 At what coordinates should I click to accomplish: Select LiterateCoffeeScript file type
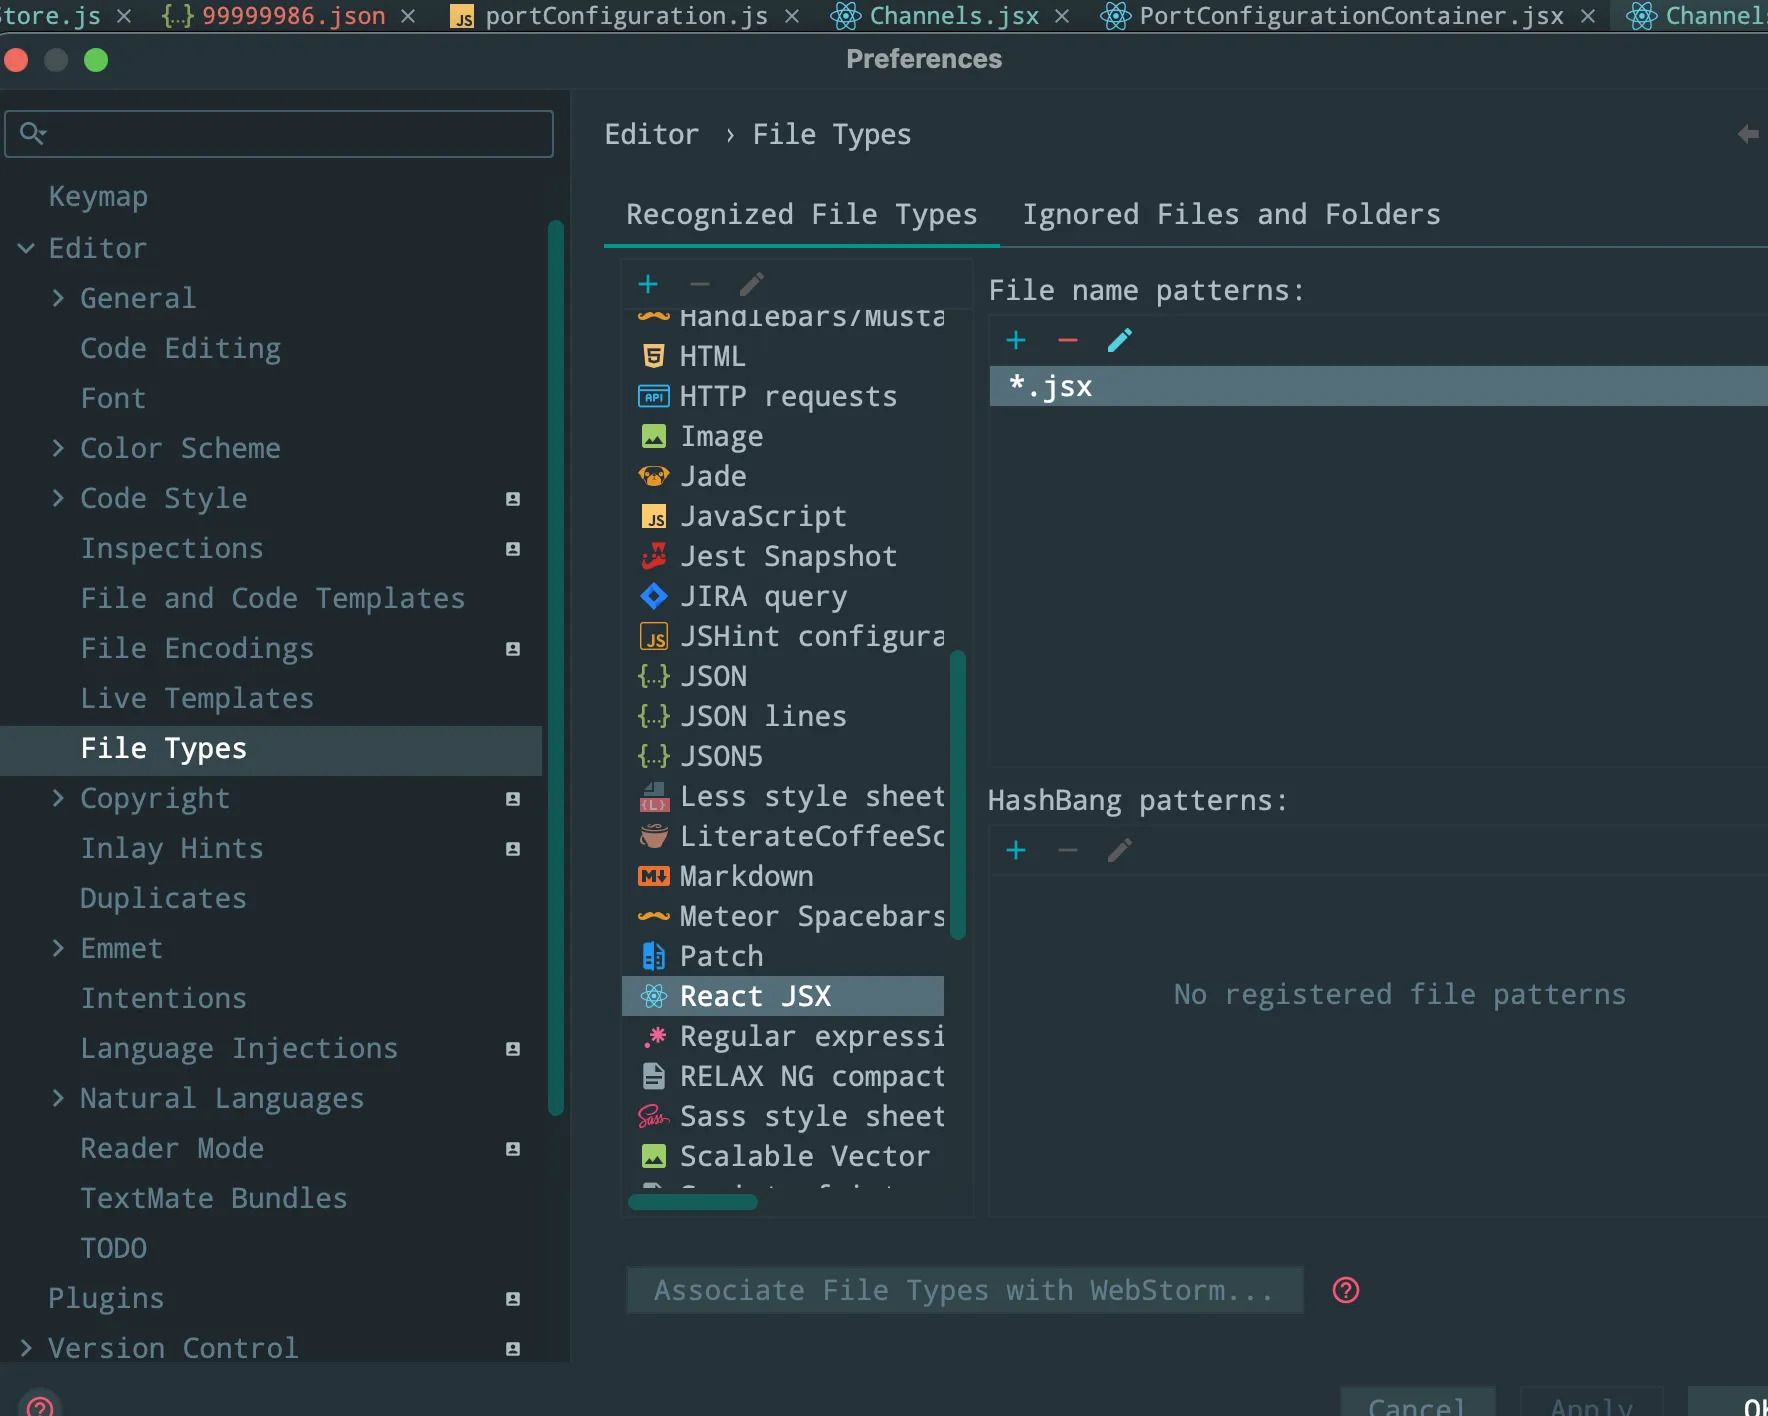pyautogui.click(x=783, y=836)
